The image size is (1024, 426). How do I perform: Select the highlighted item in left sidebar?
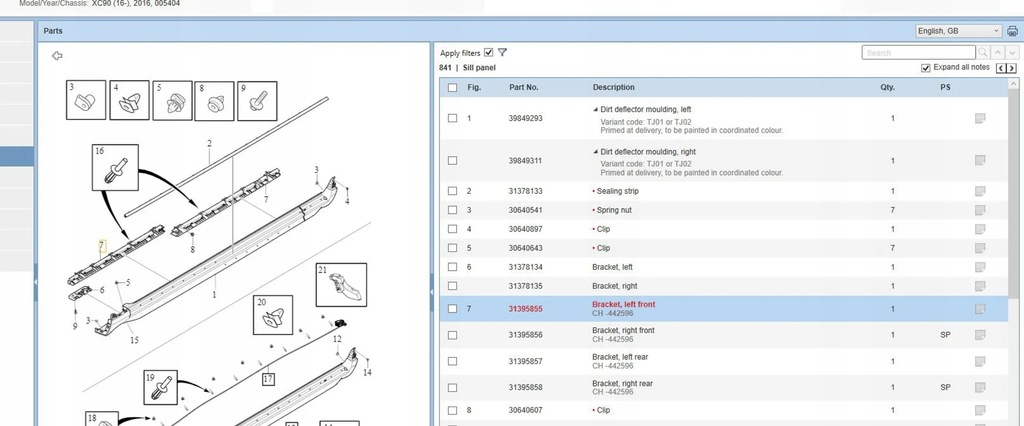[17, 156]
